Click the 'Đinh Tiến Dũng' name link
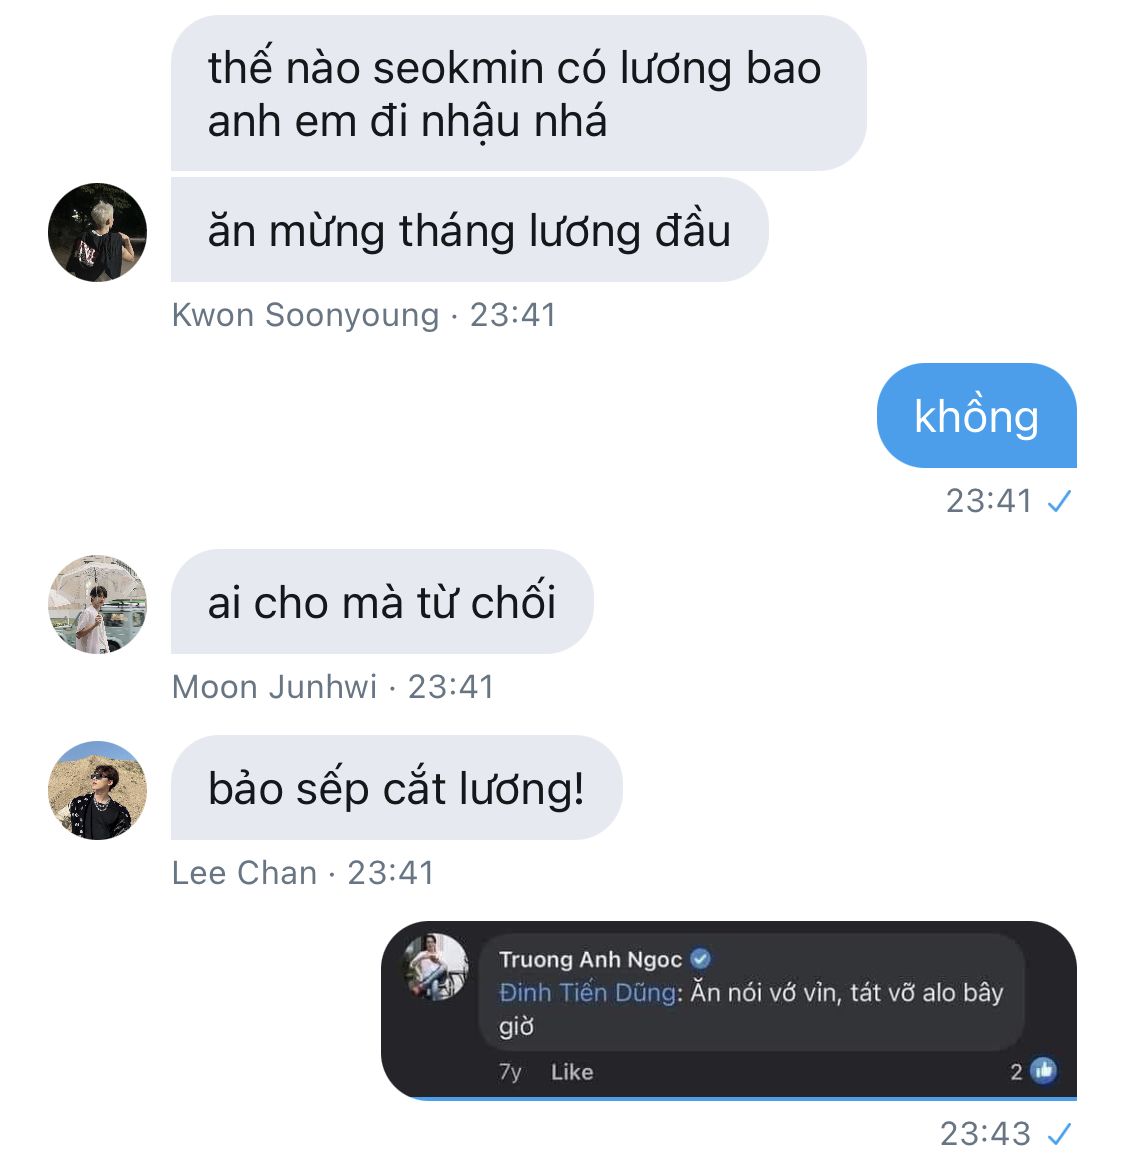Viewport: 1125px width, 1169px height. pos(587,993)
